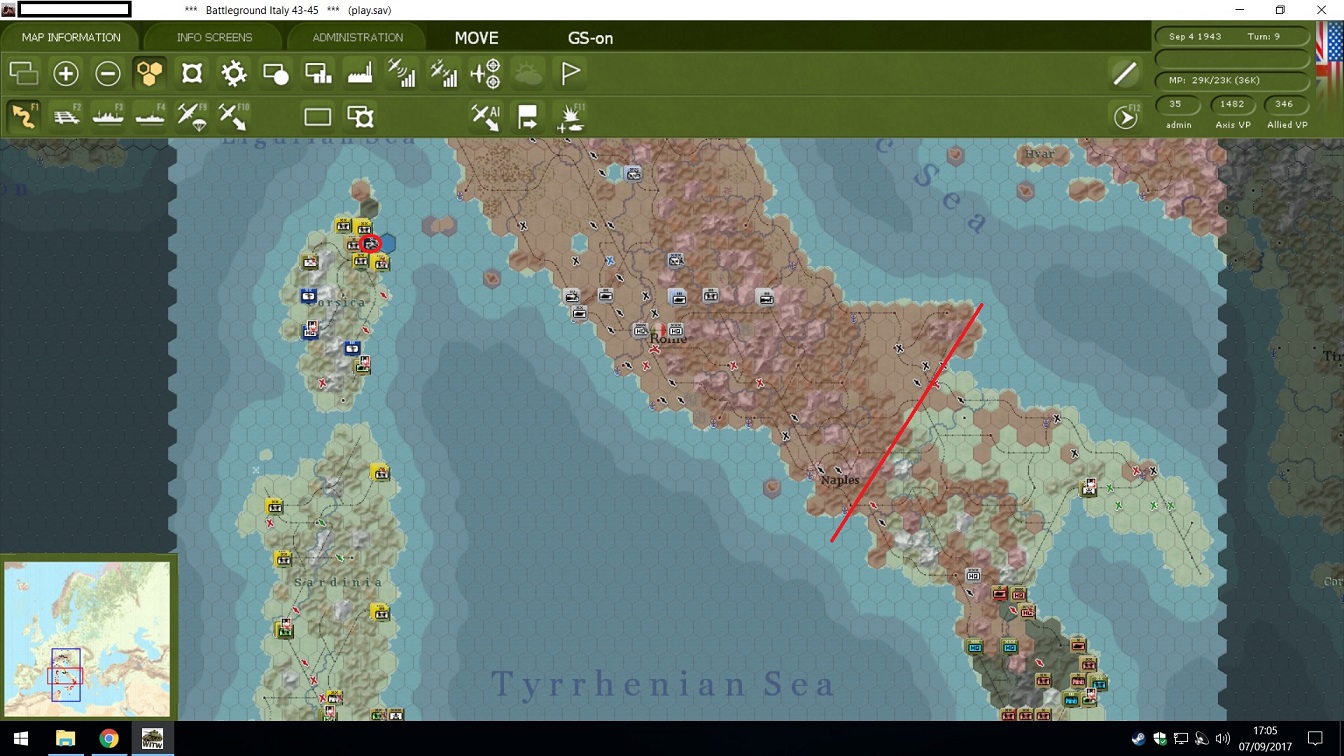Click the pennant flag icon in top toolbar
1344x756 pixels.
(x=570, y=73)
